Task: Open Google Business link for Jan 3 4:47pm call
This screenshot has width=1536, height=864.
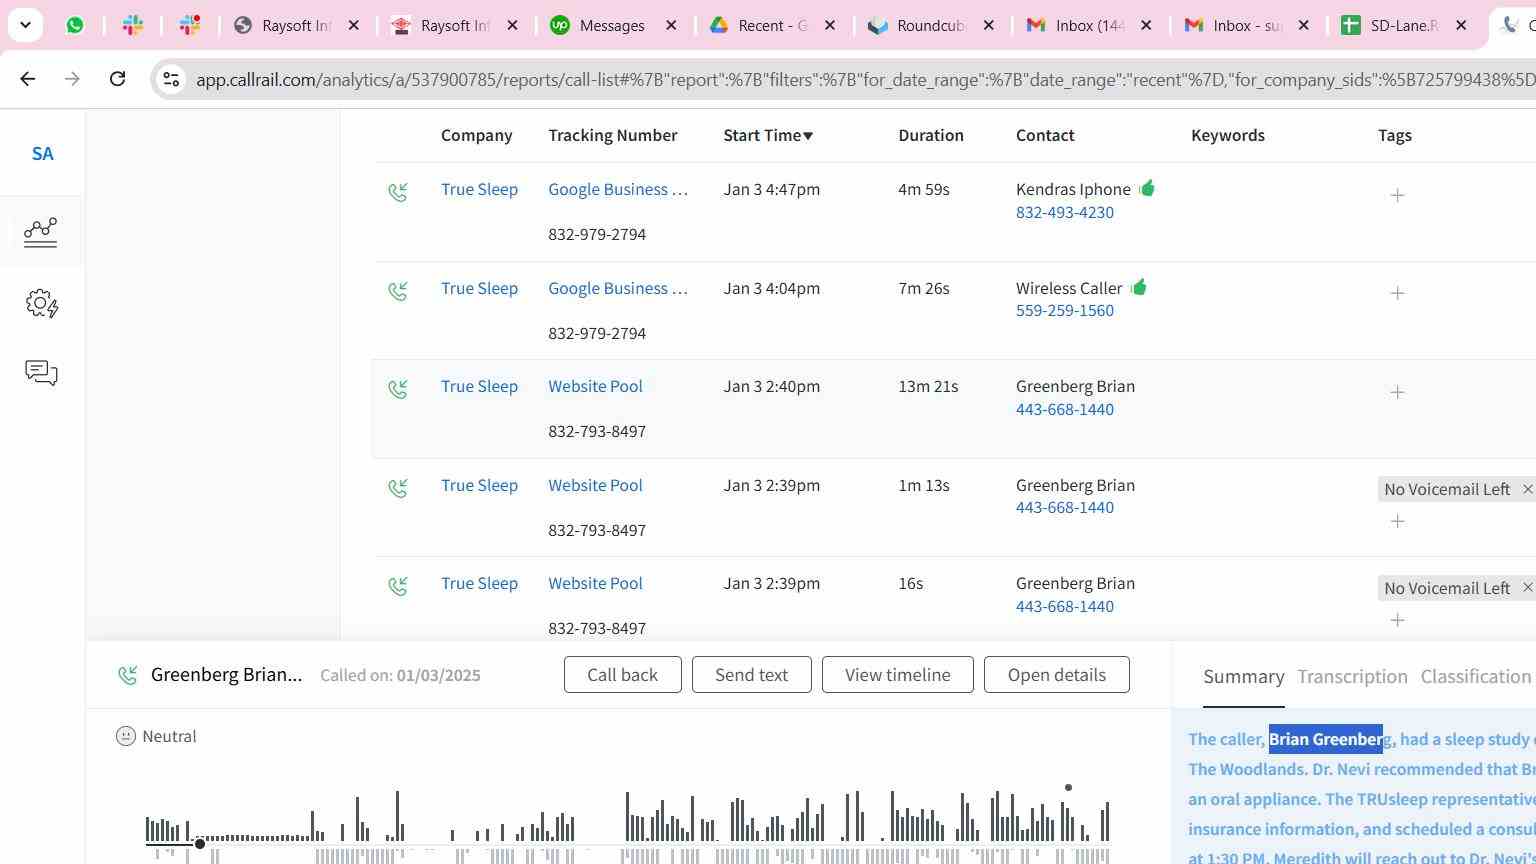Action: (x=618, y=189)
